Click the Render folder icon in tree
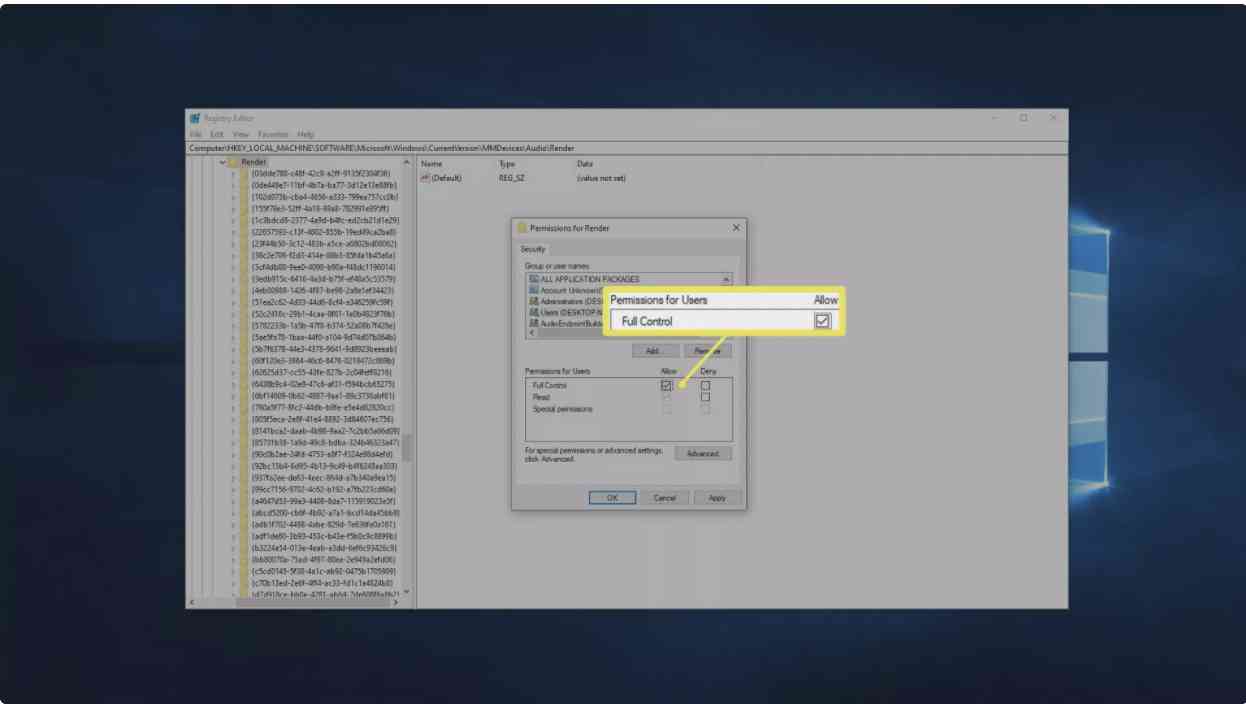This screenshot has width=1246, height=704. click(x=232, y=162)
